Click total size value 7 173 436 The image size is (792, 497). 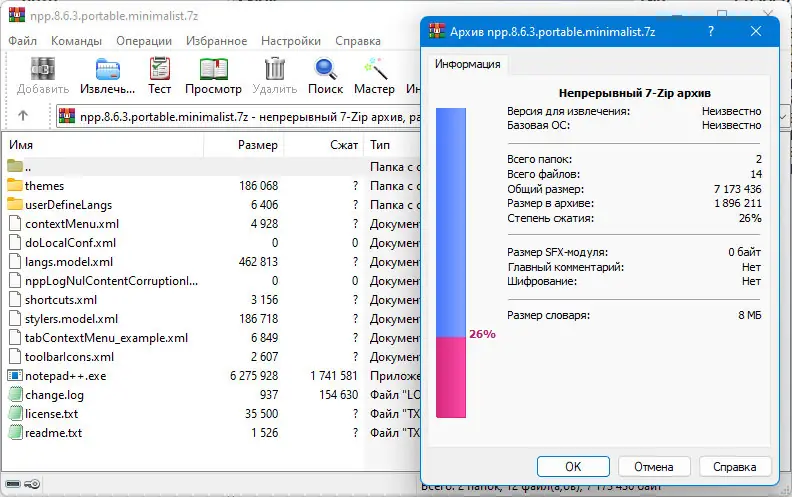coord(737,189)
